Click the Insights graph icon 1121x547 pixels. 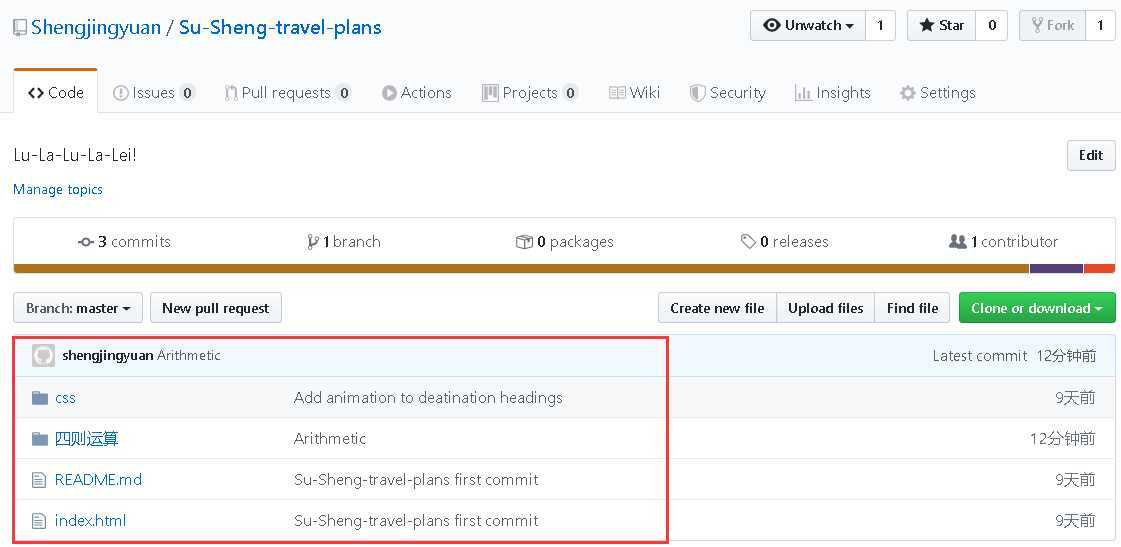pos(803,93)
